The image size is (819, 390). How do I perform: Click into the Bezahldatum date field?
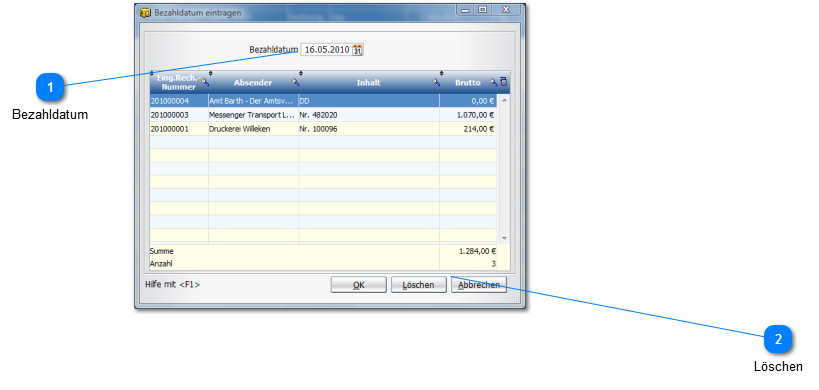click(326, 50)
